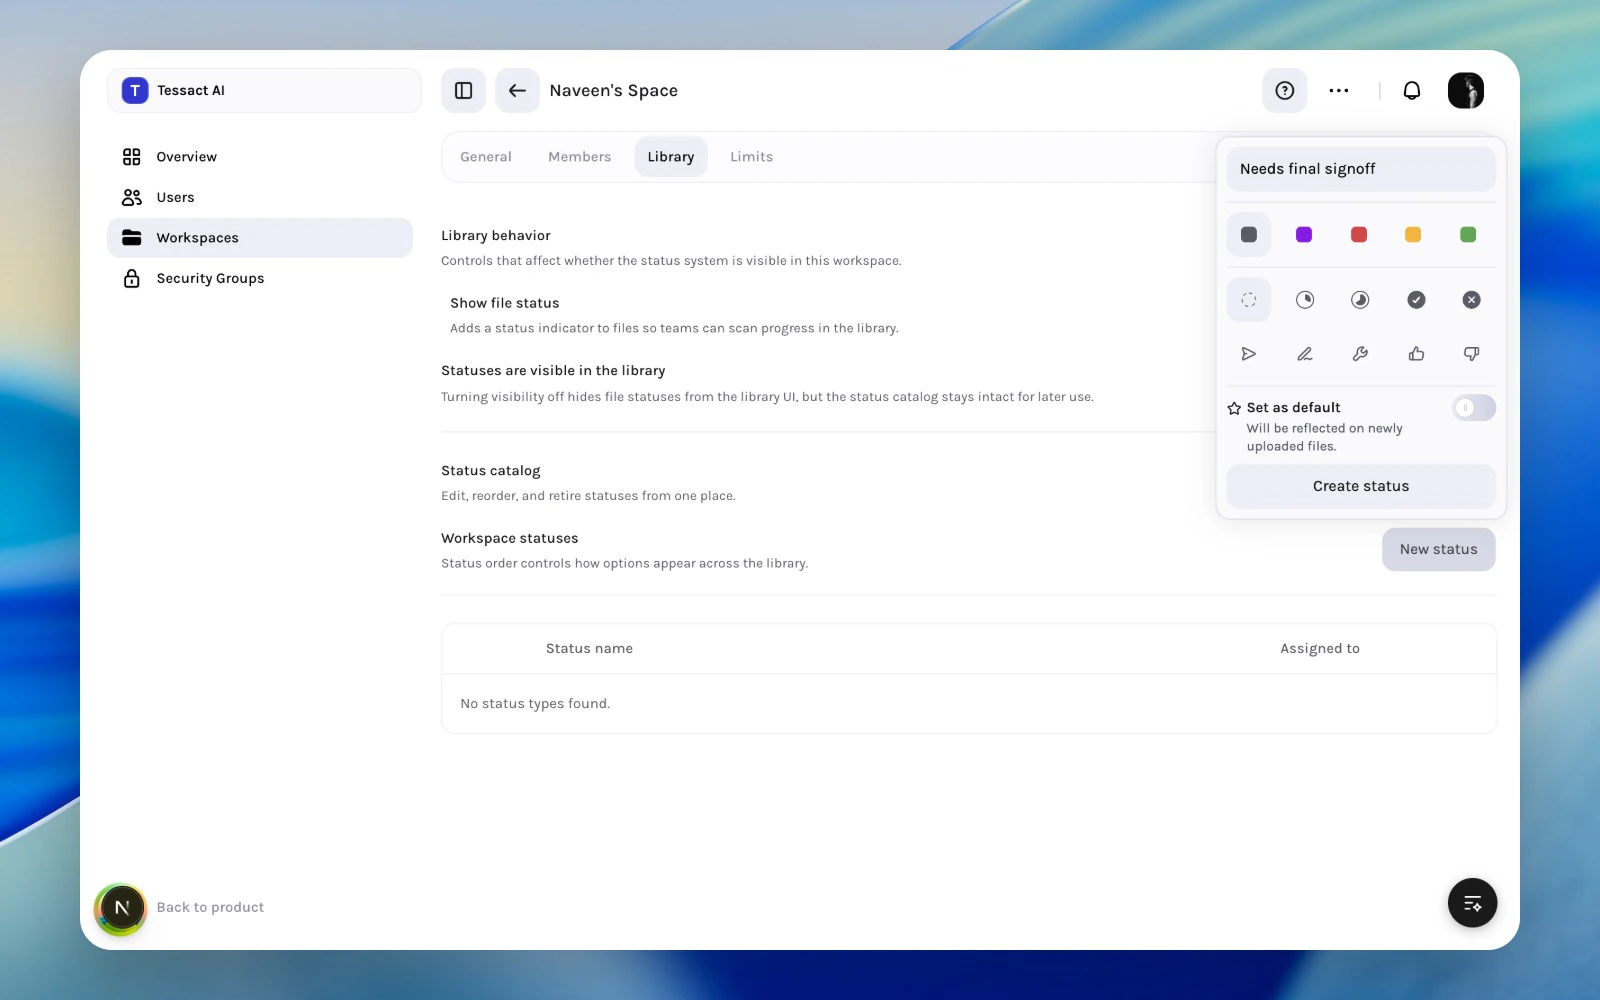Image resolution: width=1600 pixels, height=1000 pixels.
Task: Open the floating list button at bottom right
Action: point(1472,903)
